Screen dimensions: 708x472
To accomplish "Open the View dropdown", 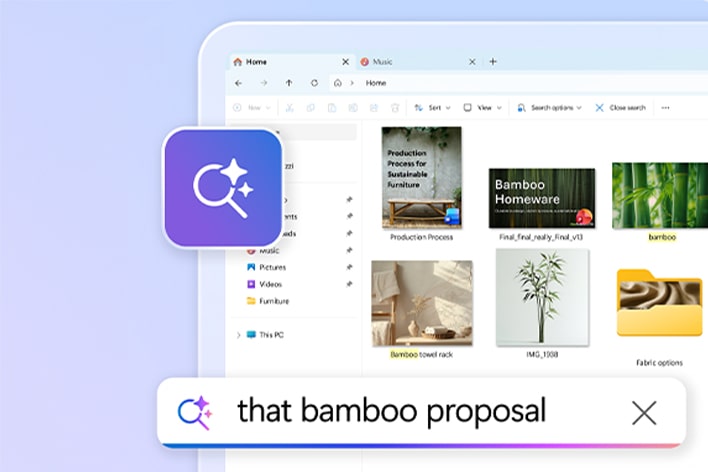I will click(483, 107).
